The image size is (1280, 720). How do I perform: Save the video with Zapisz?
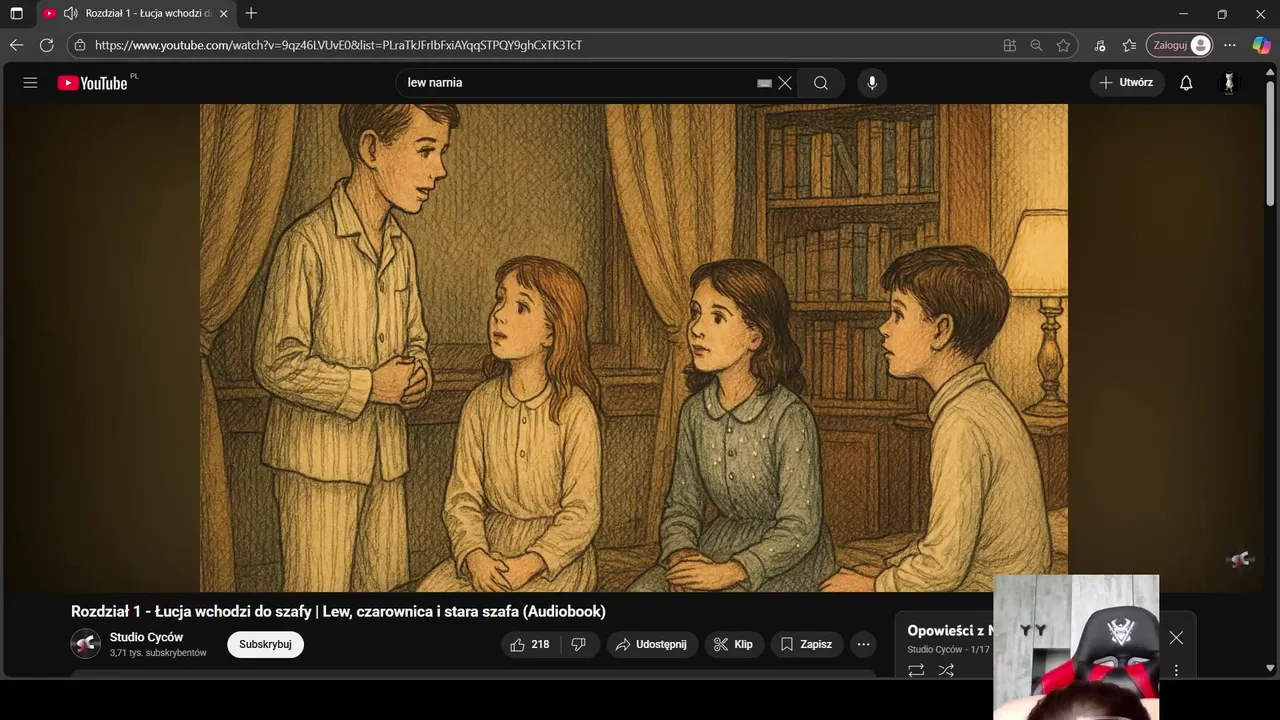click(x=806, y=645)
